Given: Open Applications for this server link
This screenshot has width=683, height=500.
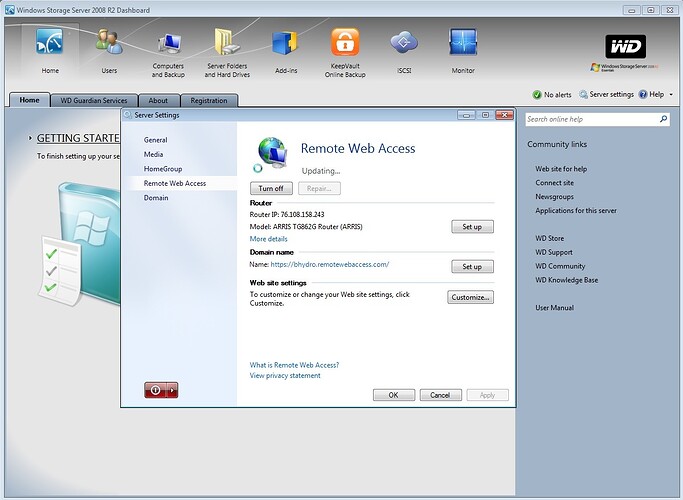Looking at the screenshot, I should click(576, 210).
